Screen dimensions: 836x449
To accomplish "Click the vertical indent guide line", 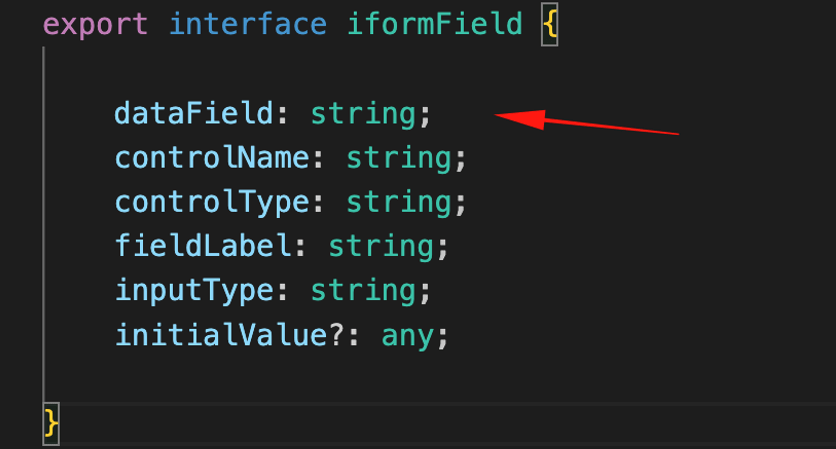I will [x=44, y=224].
